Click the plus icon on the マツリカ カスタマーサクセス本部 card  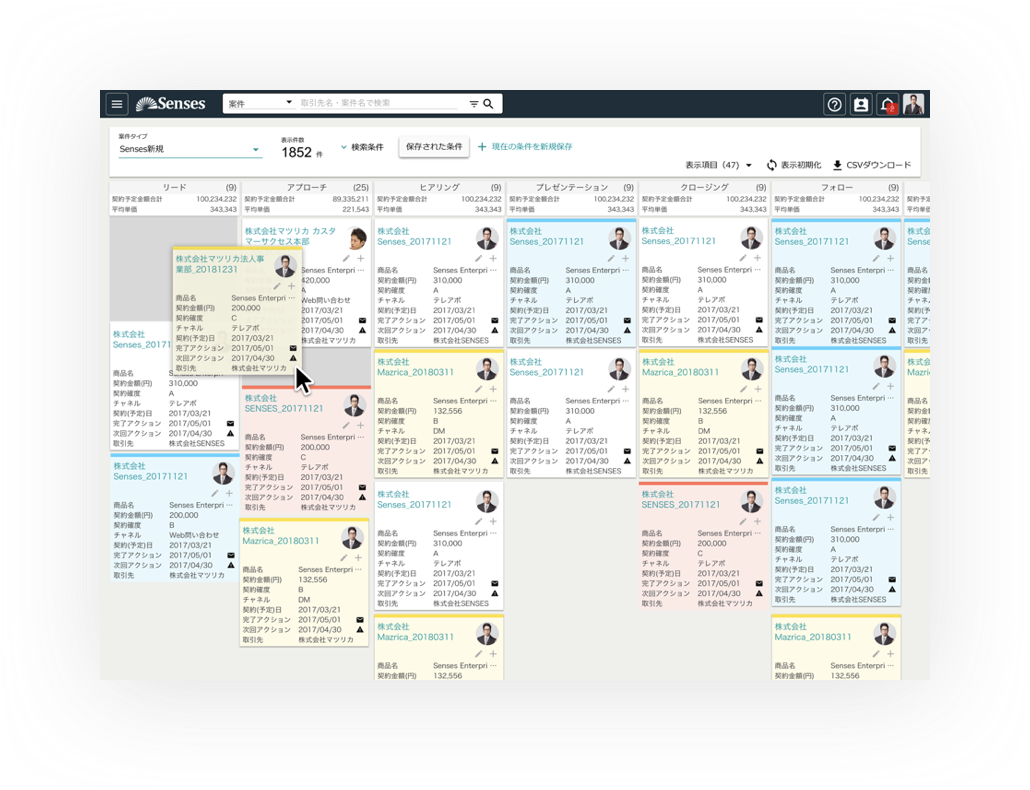click(361, 259)
